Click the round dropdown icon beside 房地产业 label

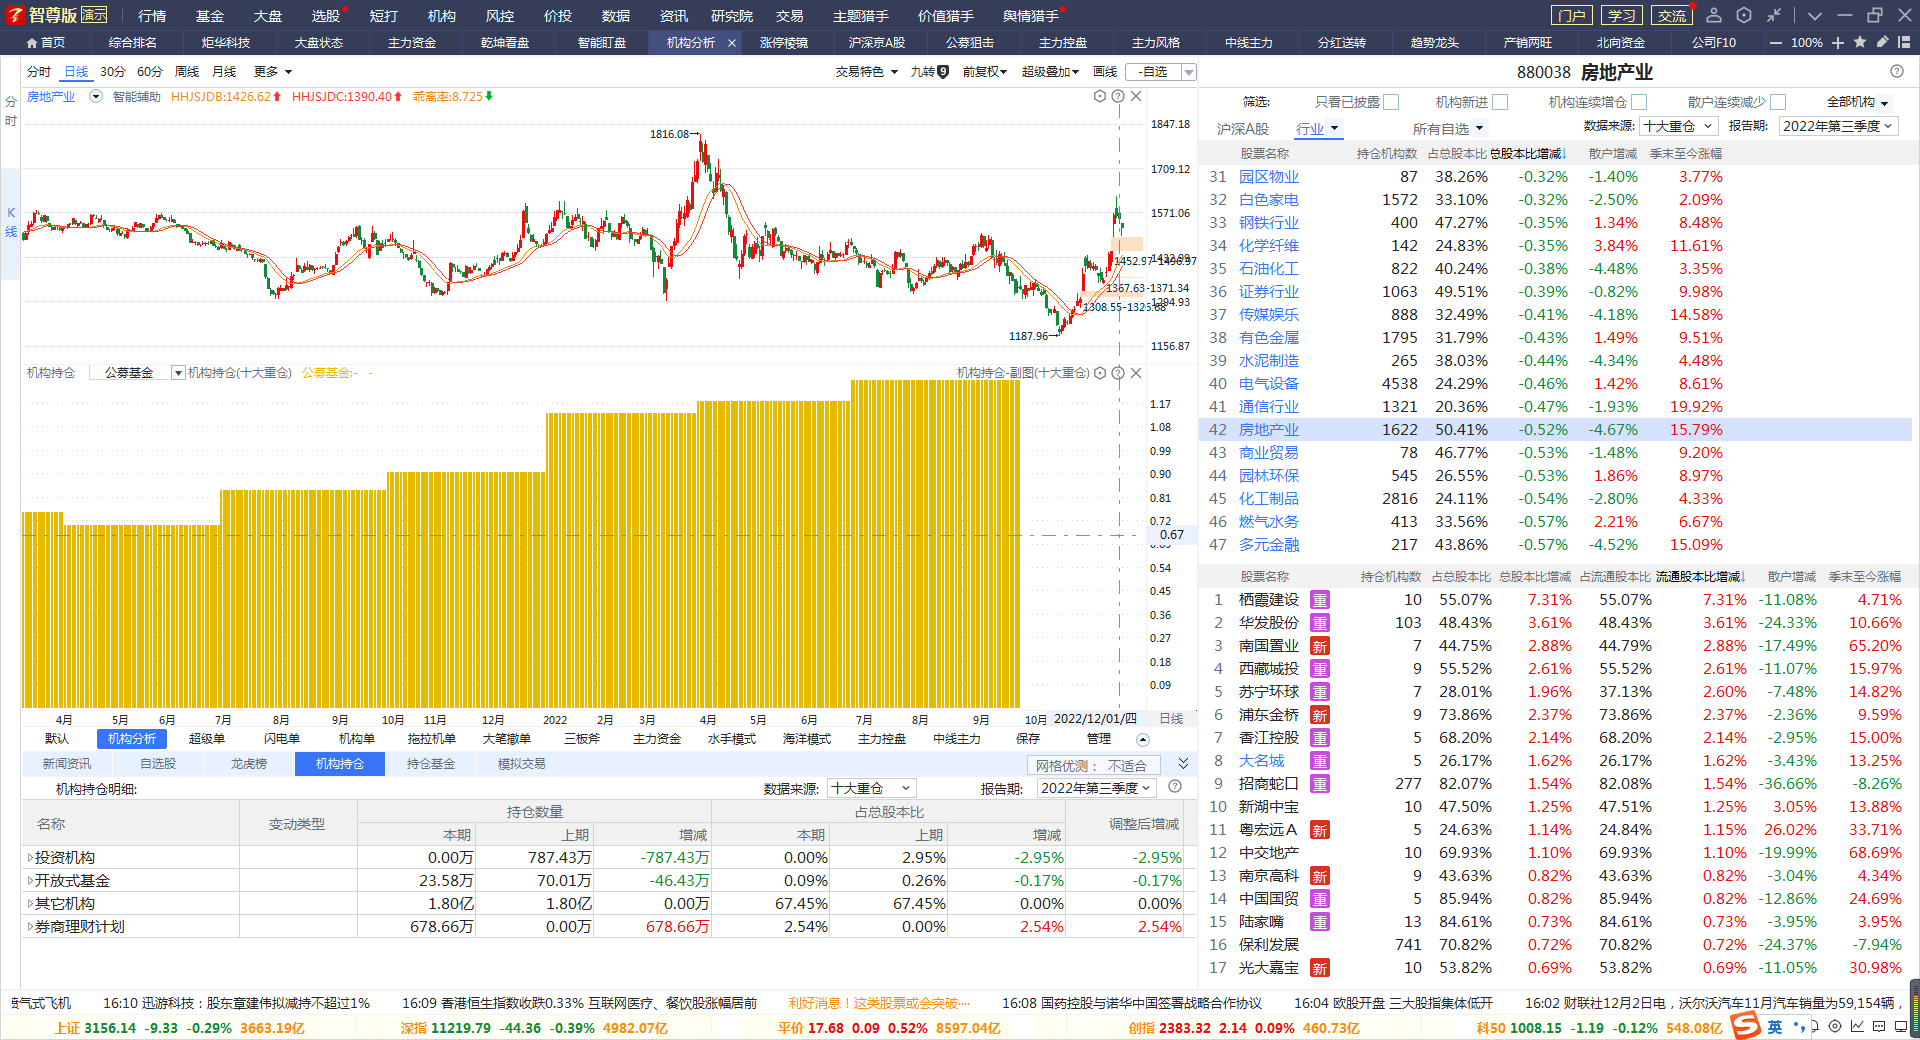pyautogui.click(x=96, y=97)
